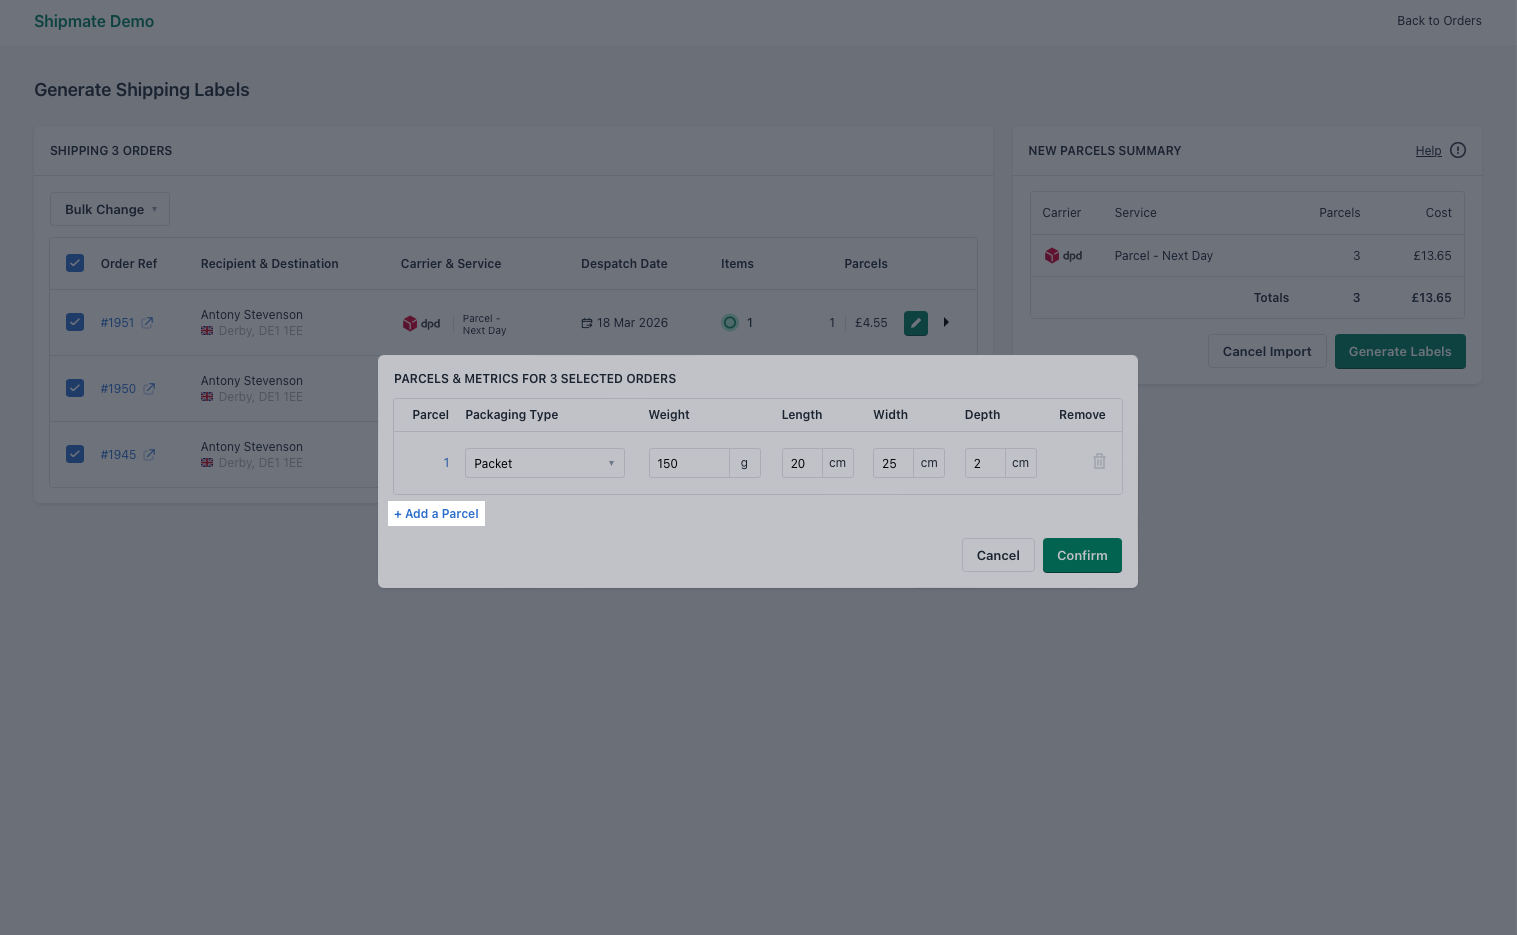Uncheck the checkbox next to order #1950

[x=75, y=388]
